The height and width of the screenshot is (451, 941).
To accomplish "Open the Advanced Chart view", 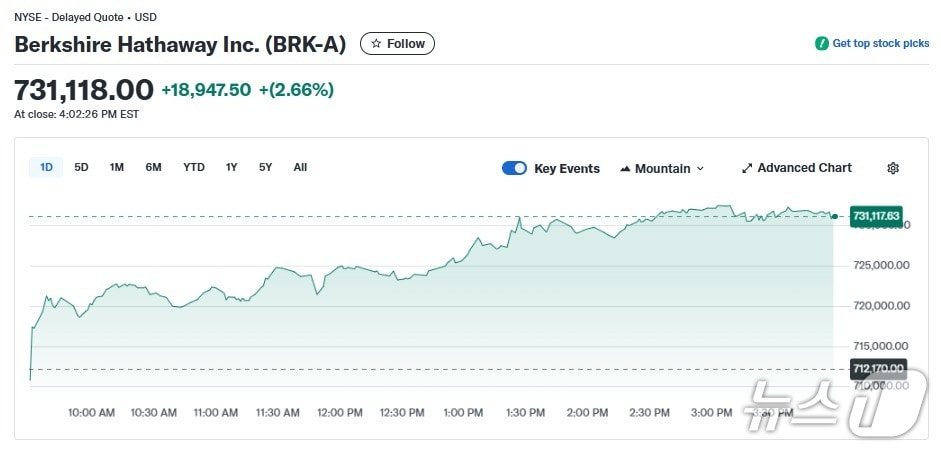I will point(804,168).
